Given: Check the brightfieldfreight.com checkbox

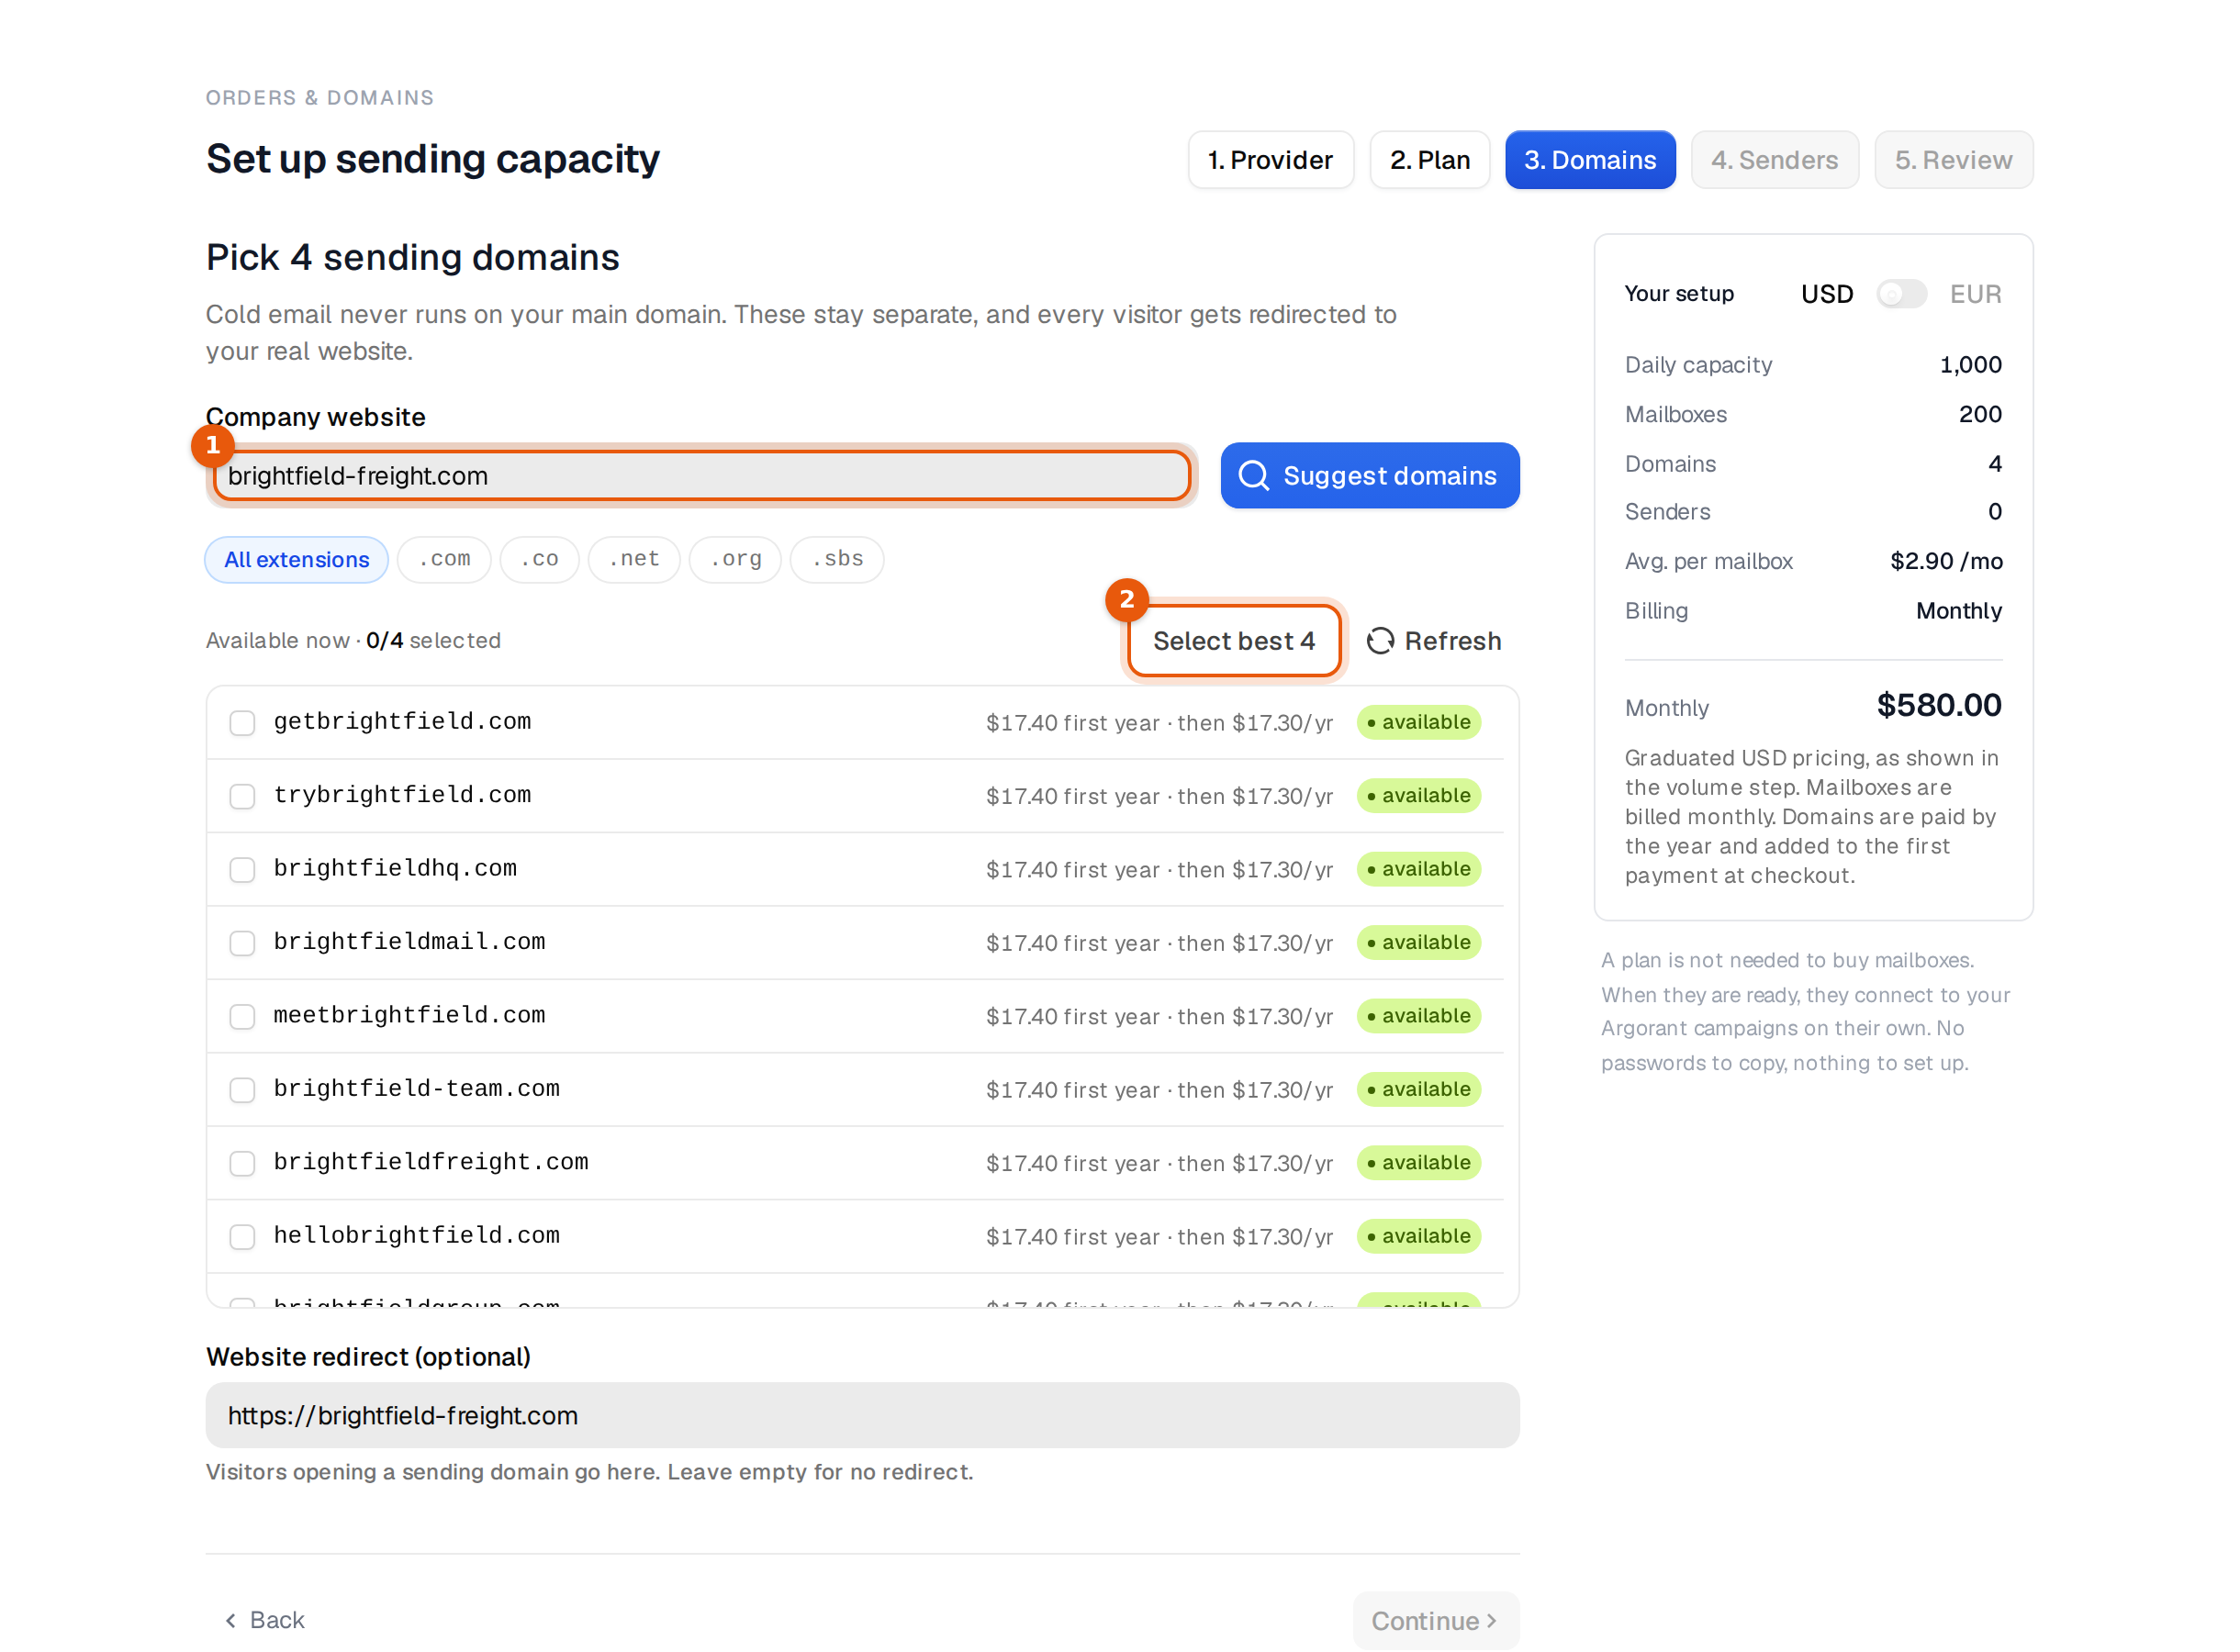Looking at the screenshot, I should point(242,1163).
